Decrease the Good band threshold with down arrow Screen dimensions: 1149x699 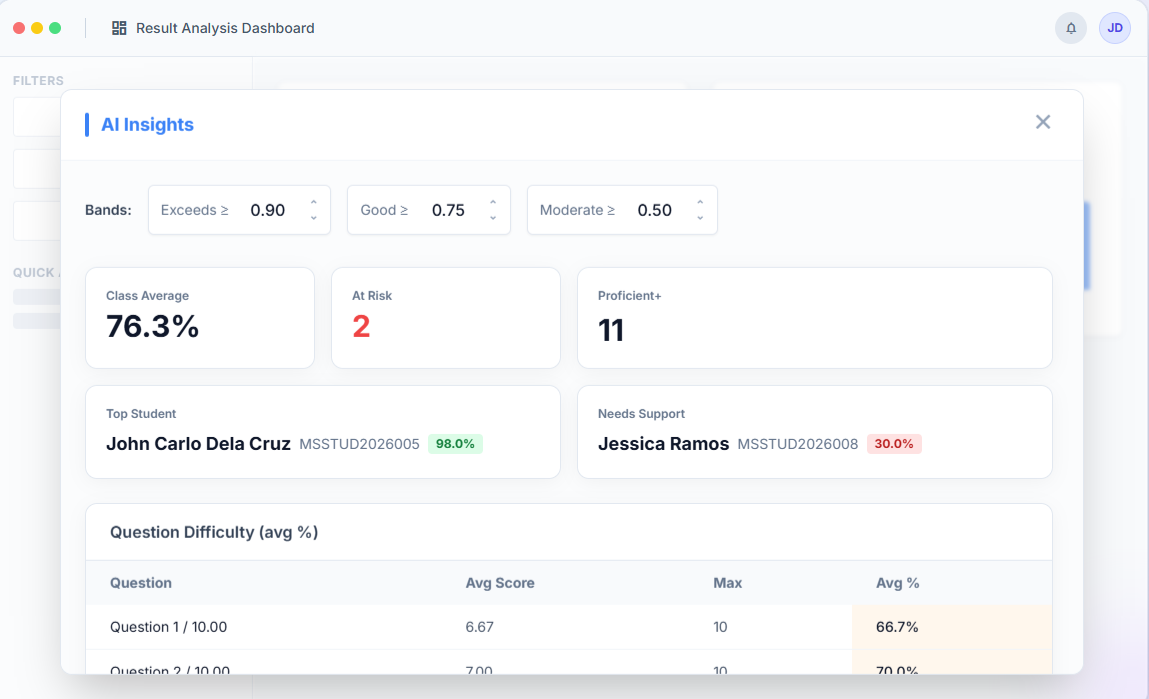click(x=493, y=217)
